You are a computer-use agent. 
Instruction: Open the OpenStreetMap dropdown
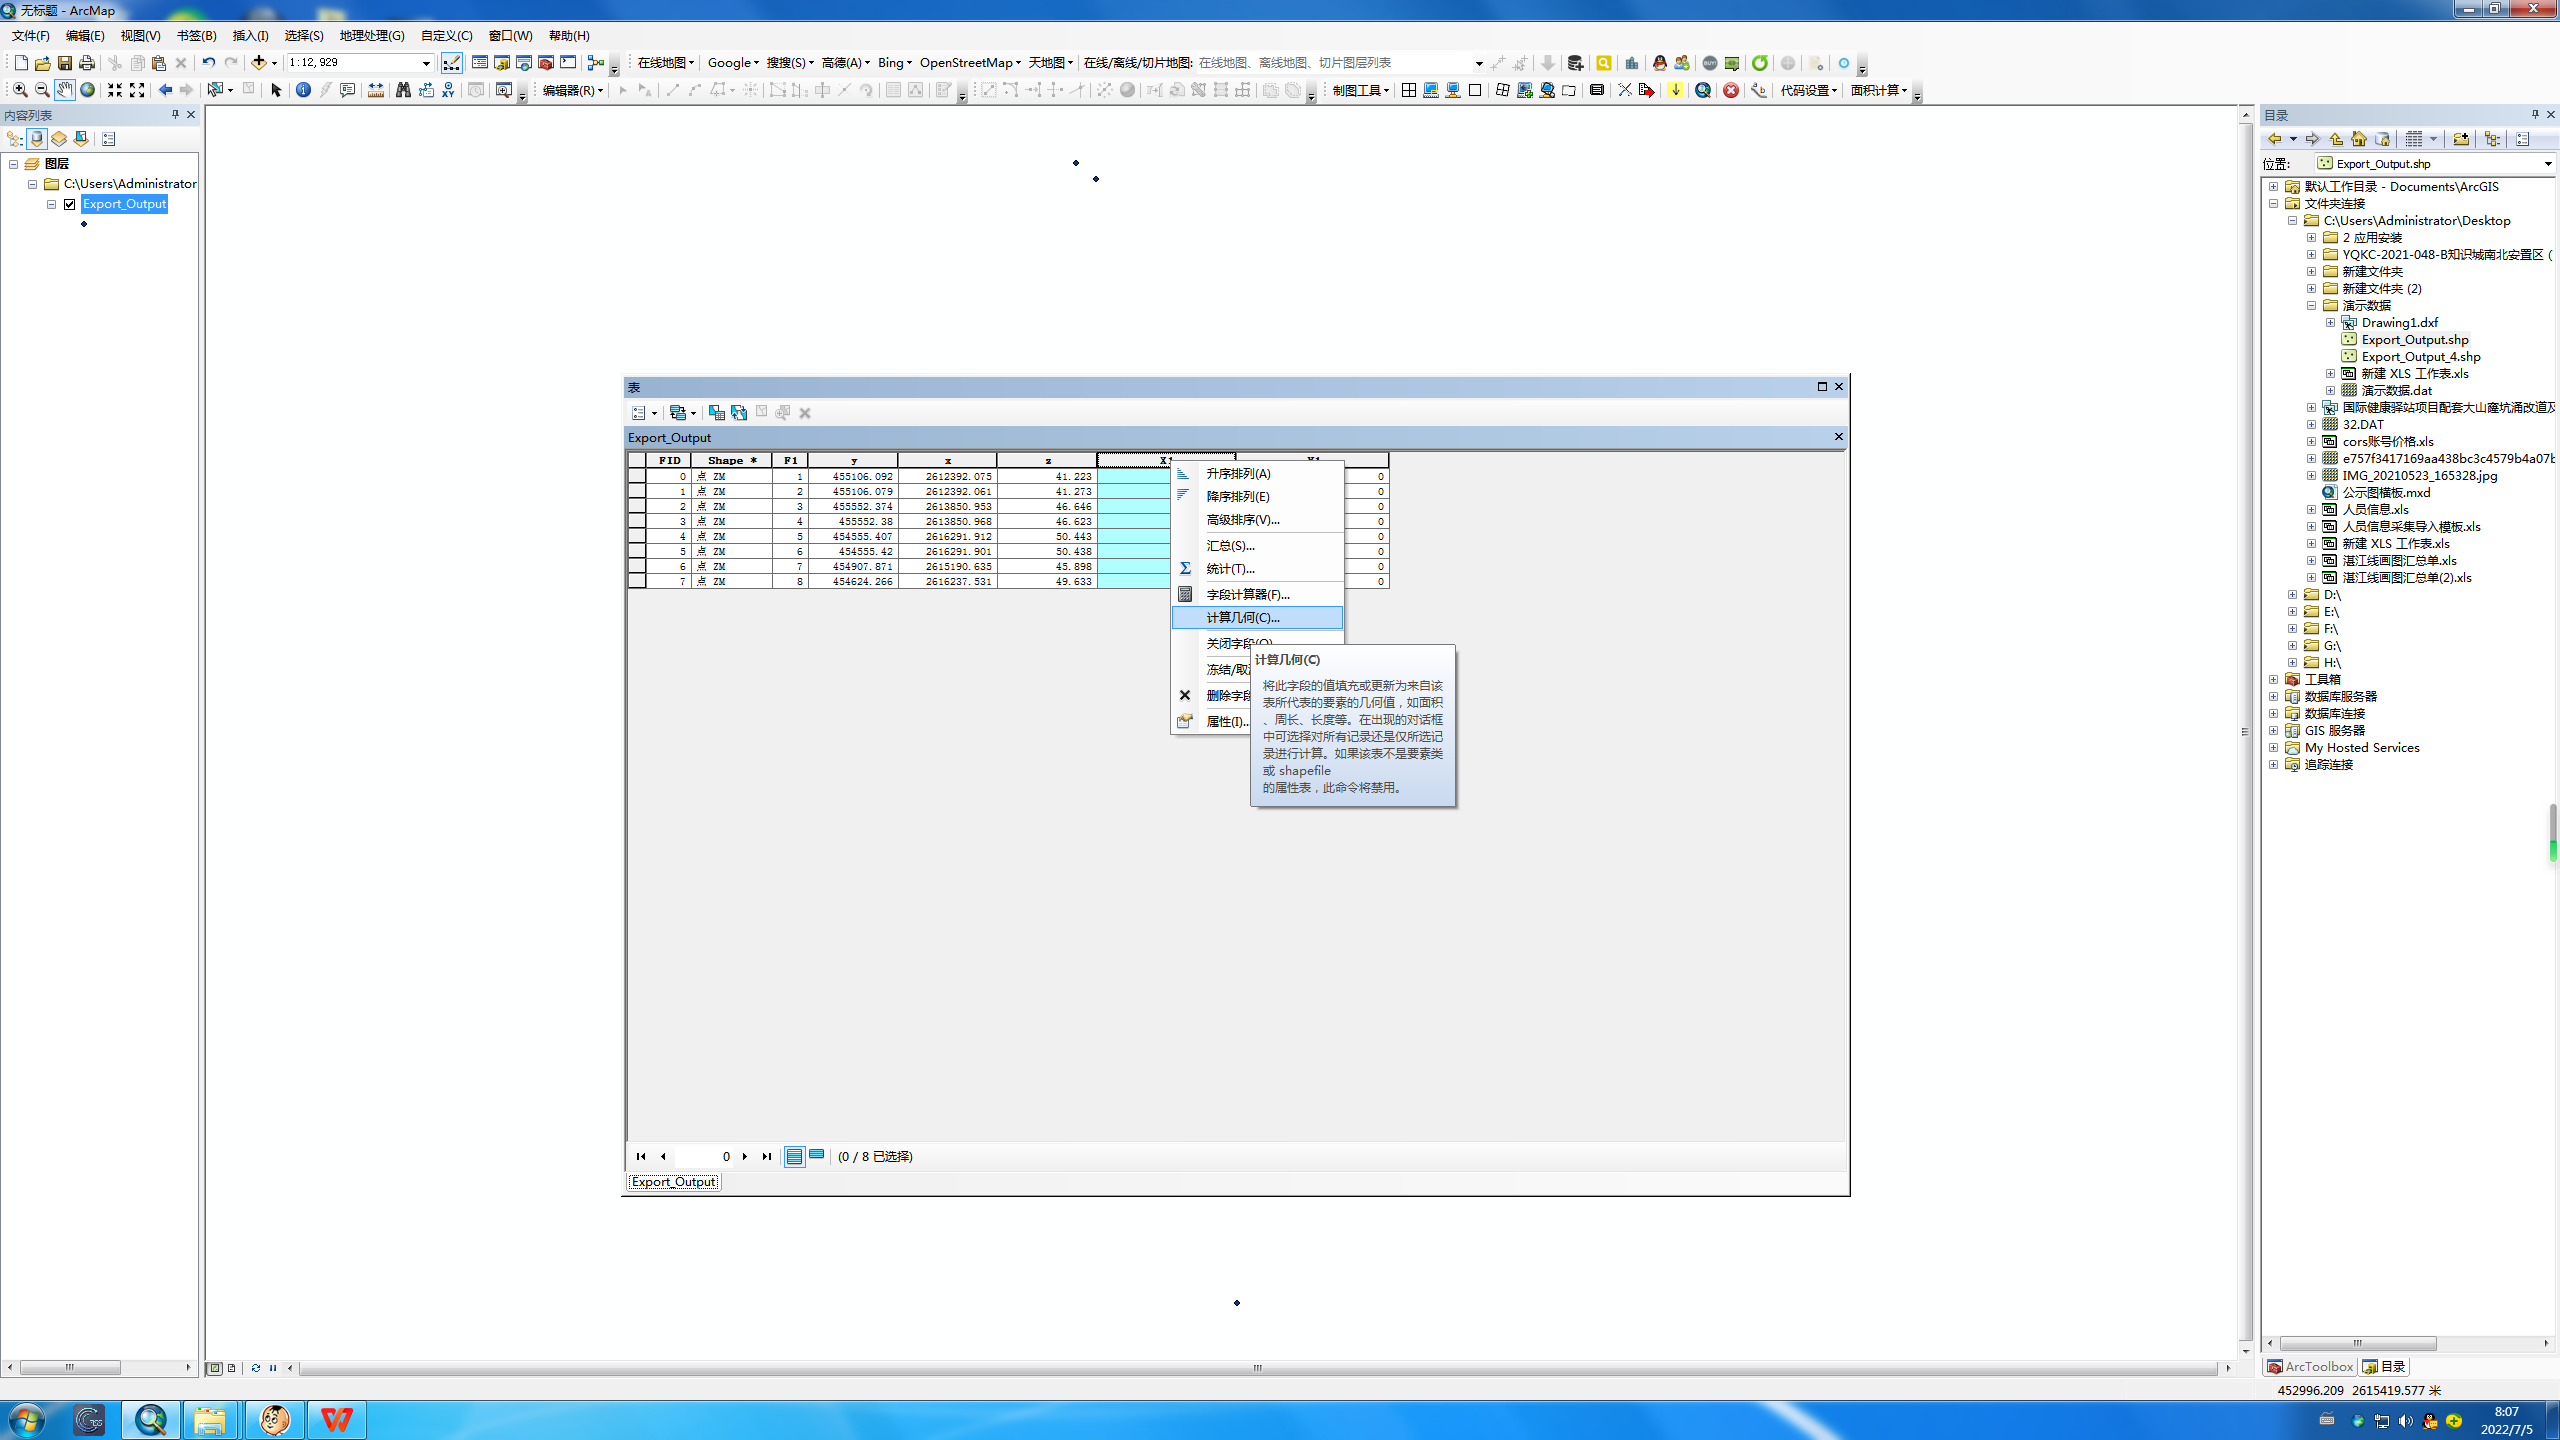tap(970, 63)
